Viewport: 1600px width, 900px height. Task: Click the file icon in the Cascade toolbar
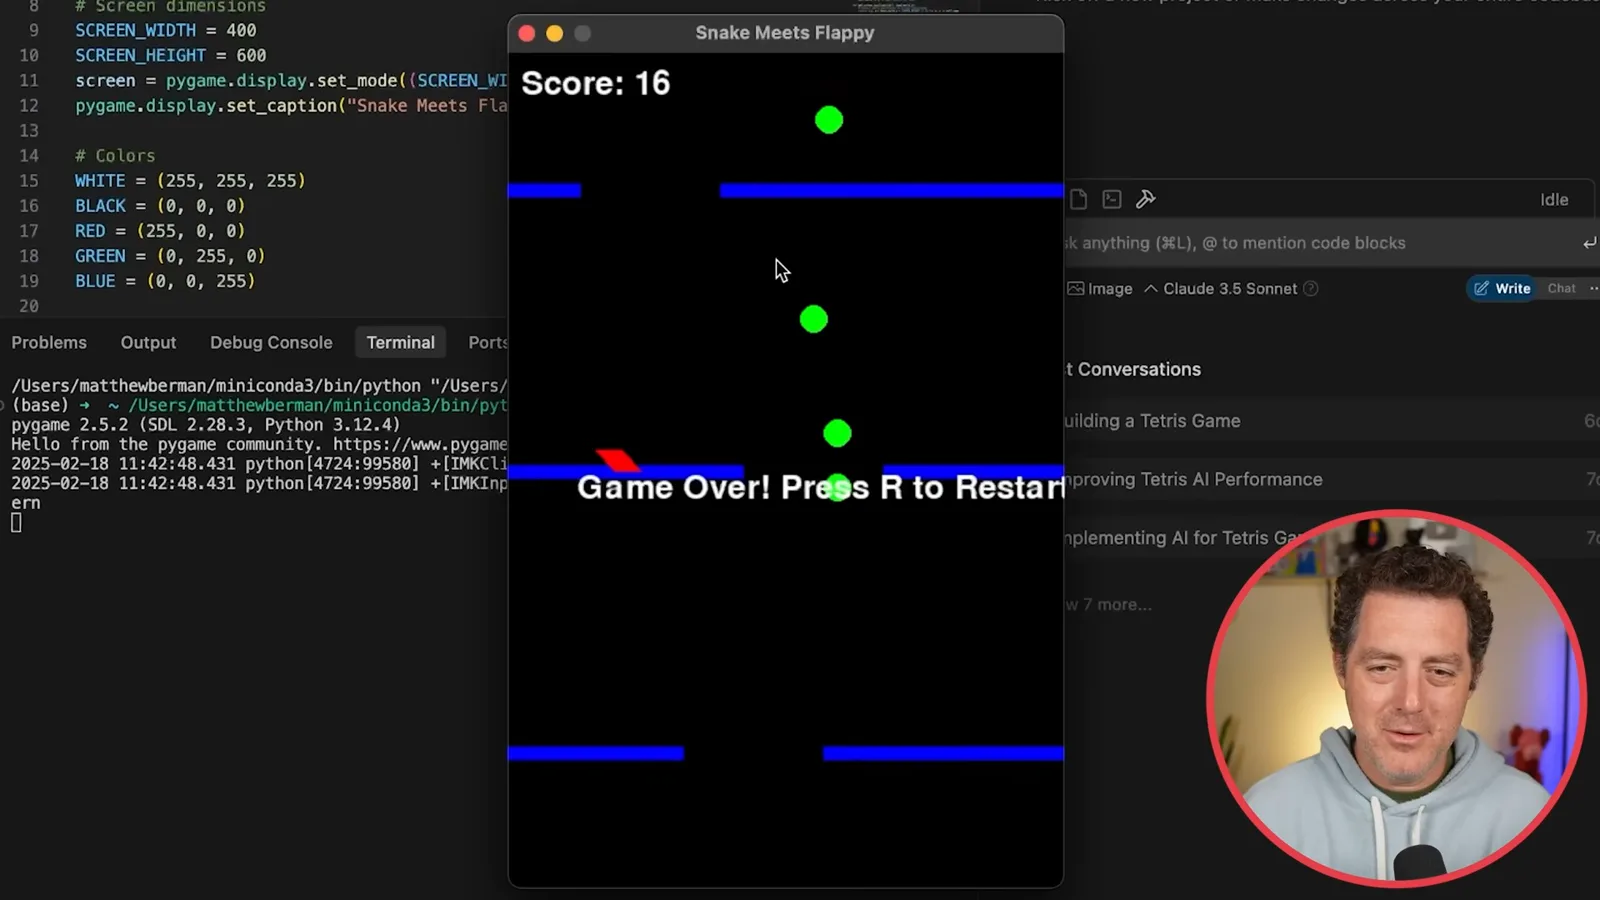point(1078,199)
